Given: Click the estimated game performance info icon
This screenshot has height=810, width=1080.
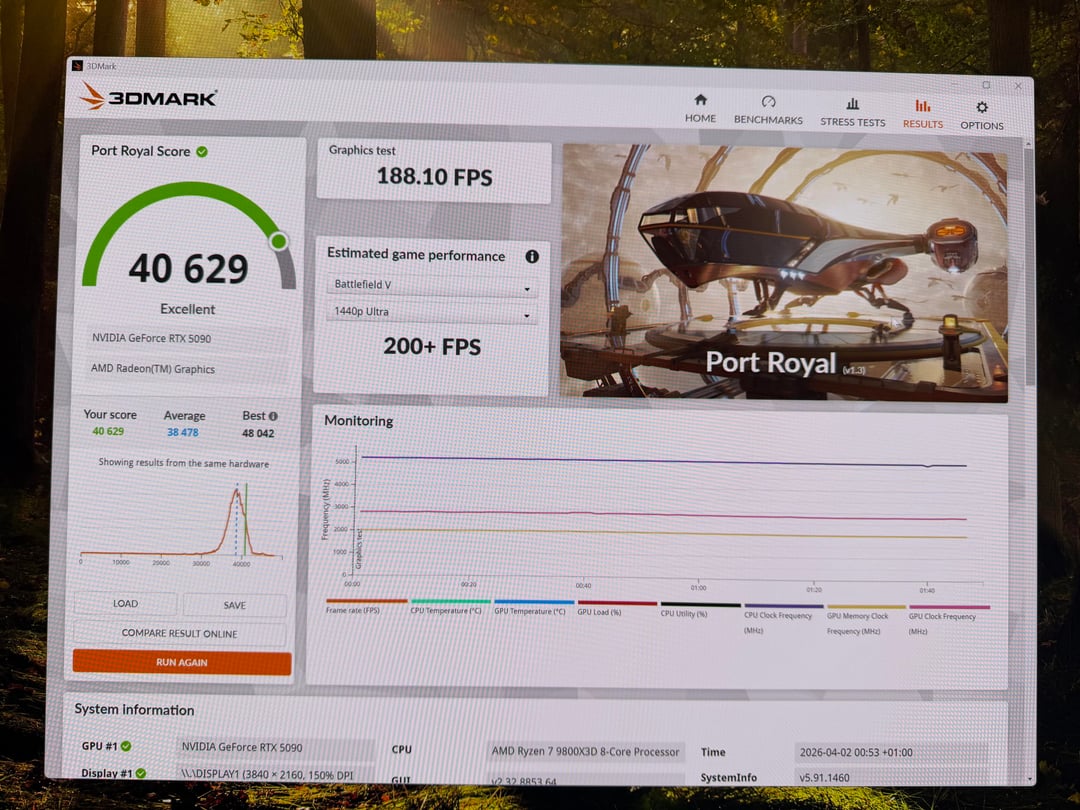Looking at the screenshot, I should pyautogui.click(x=532, y=256).
